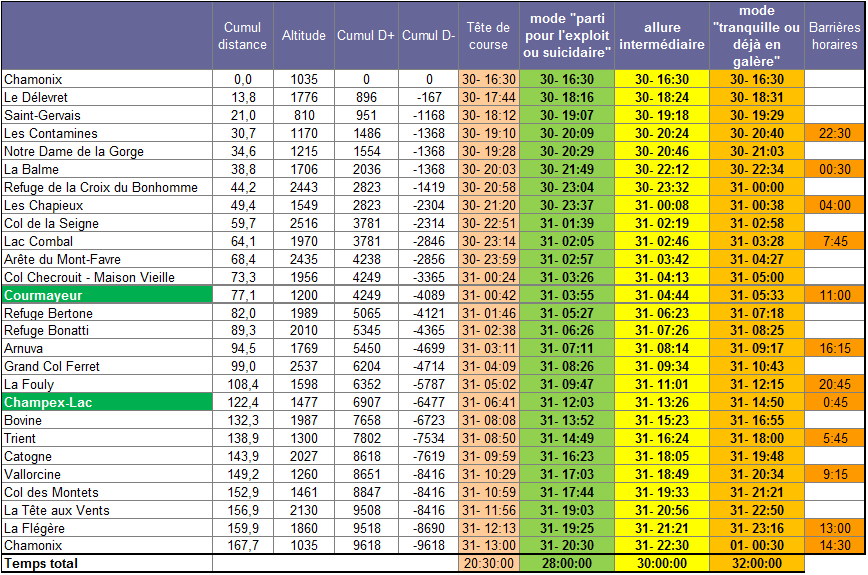Viewport: 868px width, 575px height.
Task: Select the 'Barrières horaires' header
Action: click(x=834, y=36)
